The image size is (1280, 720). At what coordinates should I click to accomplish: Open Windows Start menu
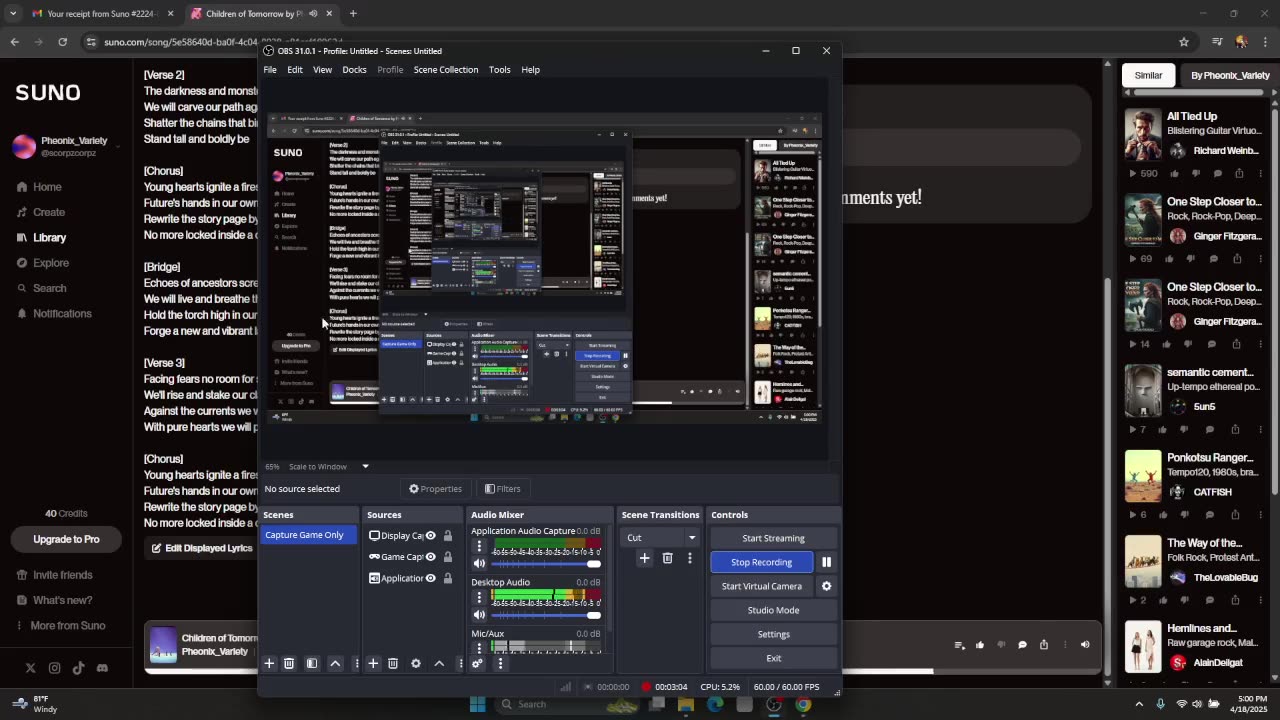coord(477,704)
